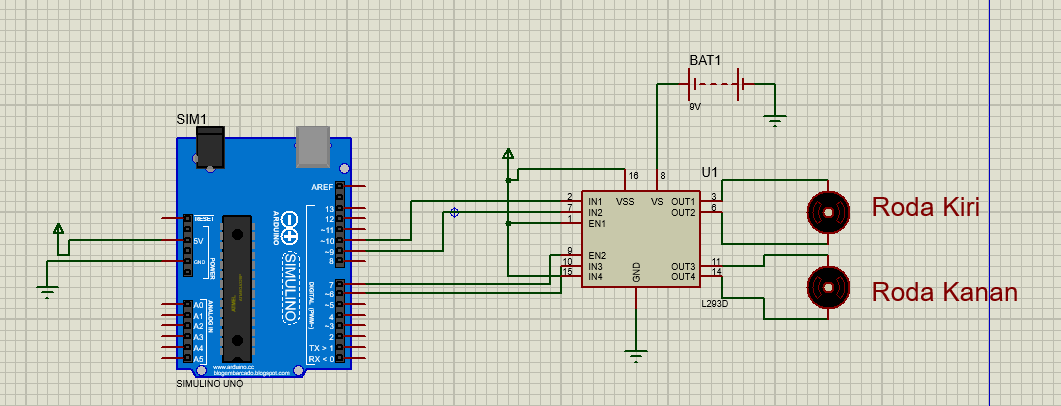Click the 'U1' reference label
This screenshot has height=406, width=1061.
pyautogui.click(x=709, y=173)
